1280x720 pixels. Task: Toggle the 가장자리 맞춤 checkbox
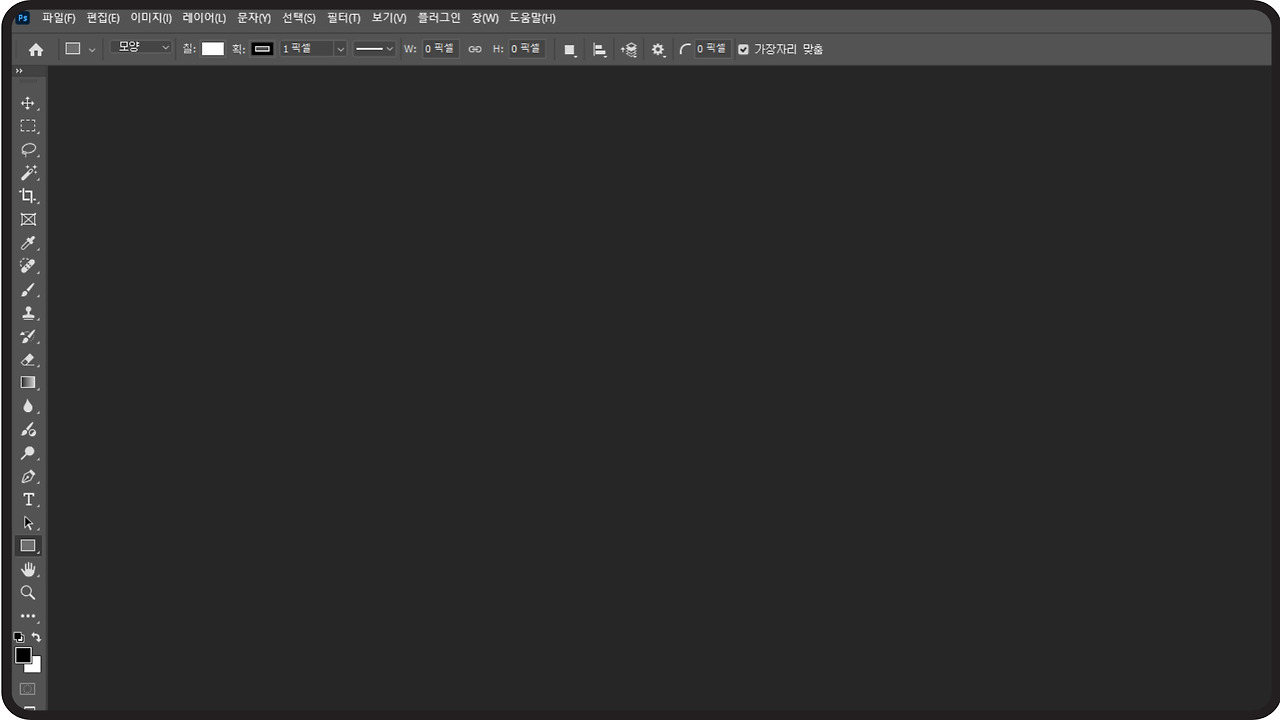pos(743,49)
